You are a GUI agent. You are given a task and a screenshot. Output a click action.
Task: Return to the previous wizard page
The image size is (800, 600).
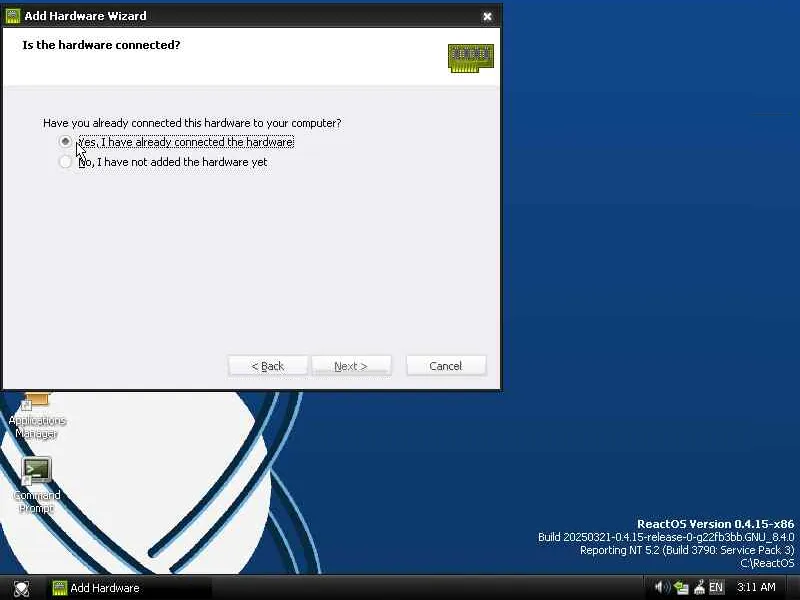268,366
